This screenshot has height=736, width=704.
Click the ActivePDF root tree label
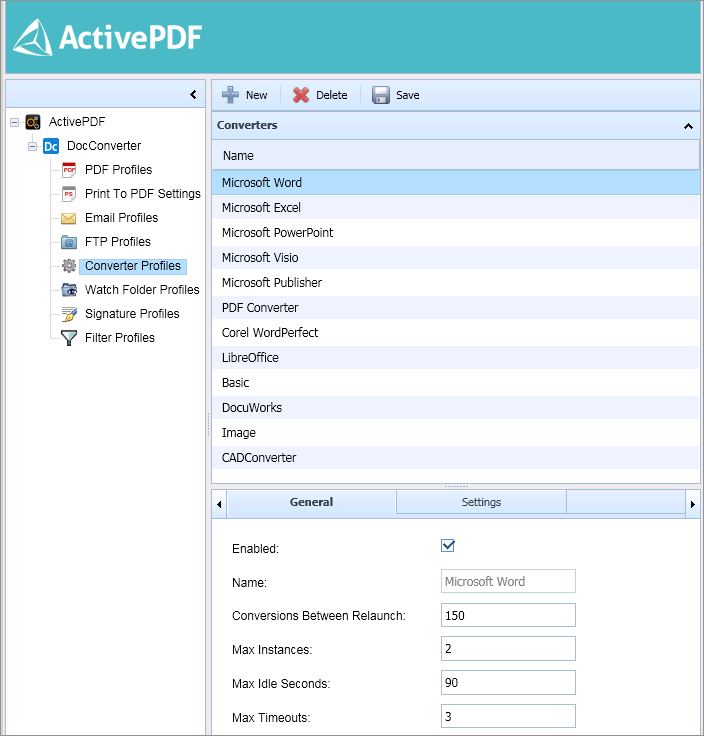[77, 122]
